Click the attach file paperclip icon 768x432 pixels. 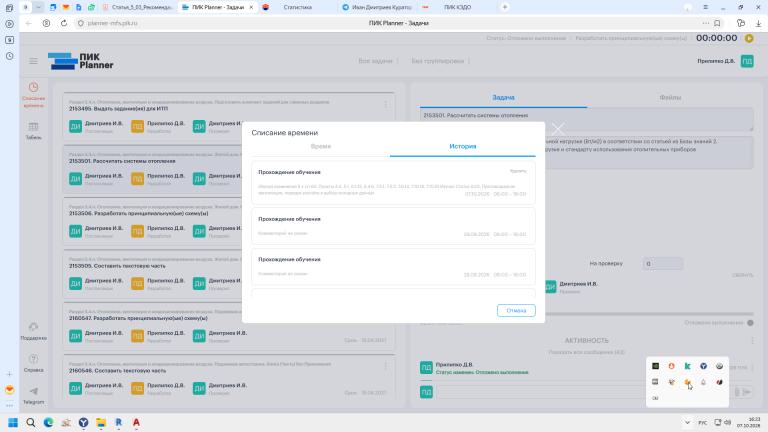(737, 392)
